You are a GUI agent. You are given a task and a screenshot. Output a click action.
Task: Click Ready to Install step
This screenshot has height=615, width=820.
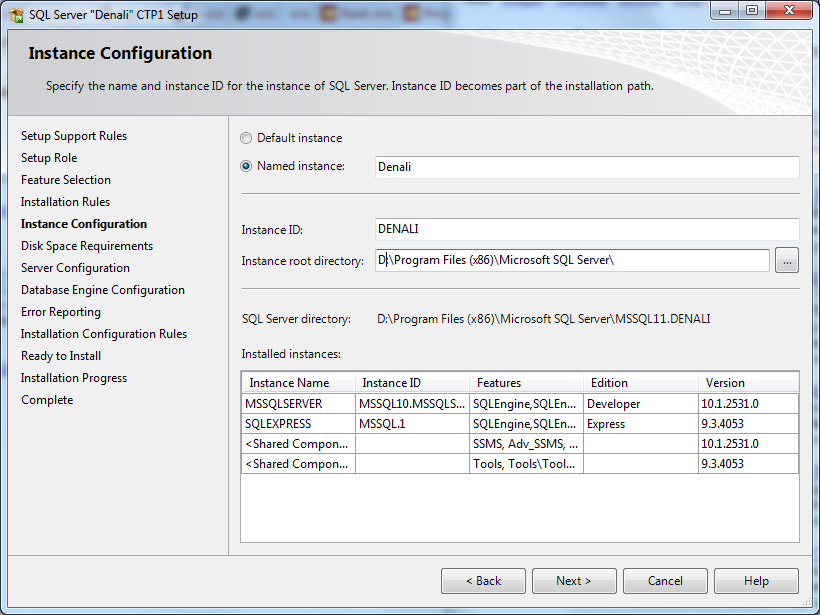[61, 356]
